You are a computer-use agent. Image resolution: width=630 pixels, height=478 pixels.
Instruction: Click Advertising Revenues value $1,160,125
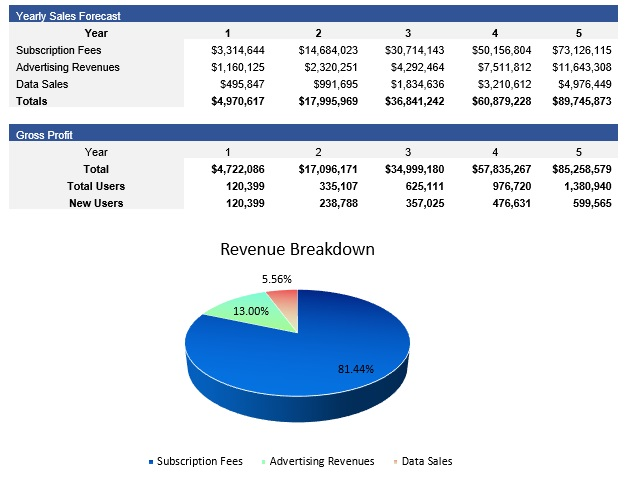pos(238,67)
